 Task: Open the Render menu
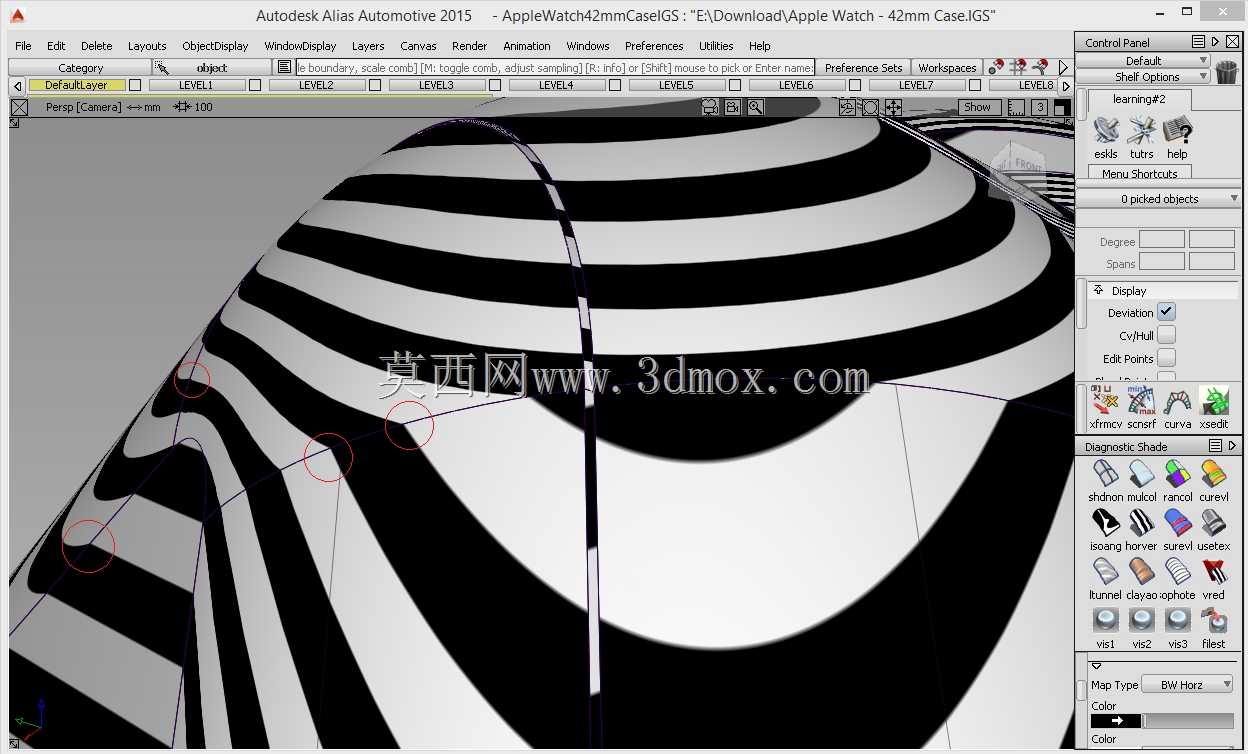tap(469, 46)
